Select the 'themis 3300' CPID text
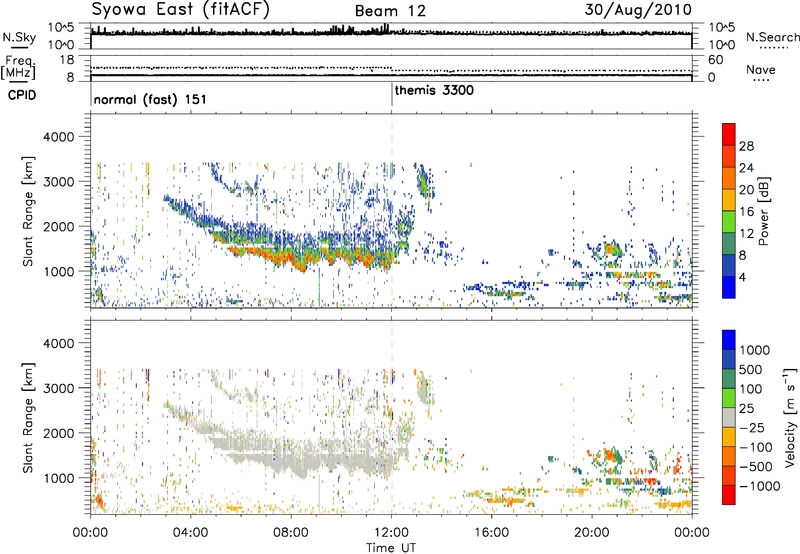 pos(434,90)
